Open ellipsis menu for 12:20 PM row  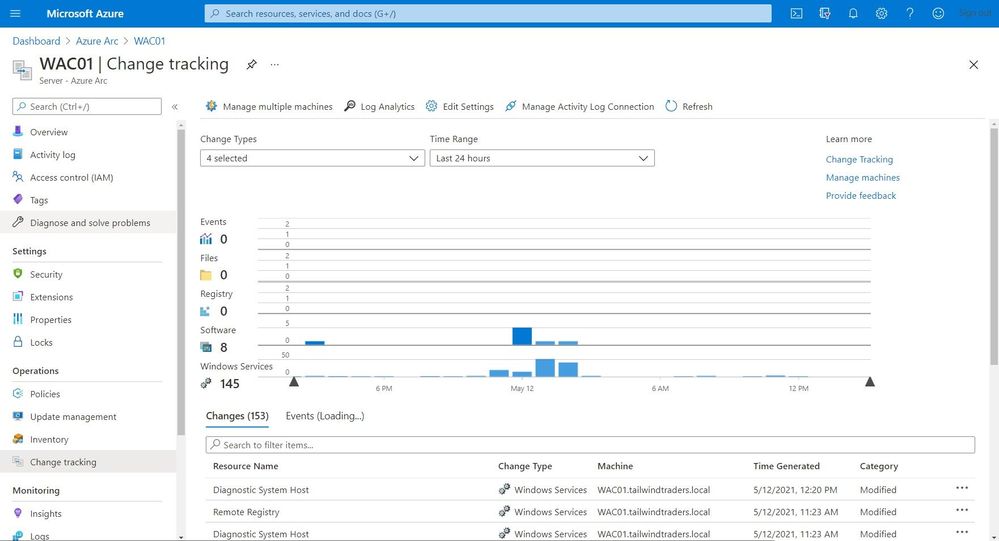click(962, 488)
